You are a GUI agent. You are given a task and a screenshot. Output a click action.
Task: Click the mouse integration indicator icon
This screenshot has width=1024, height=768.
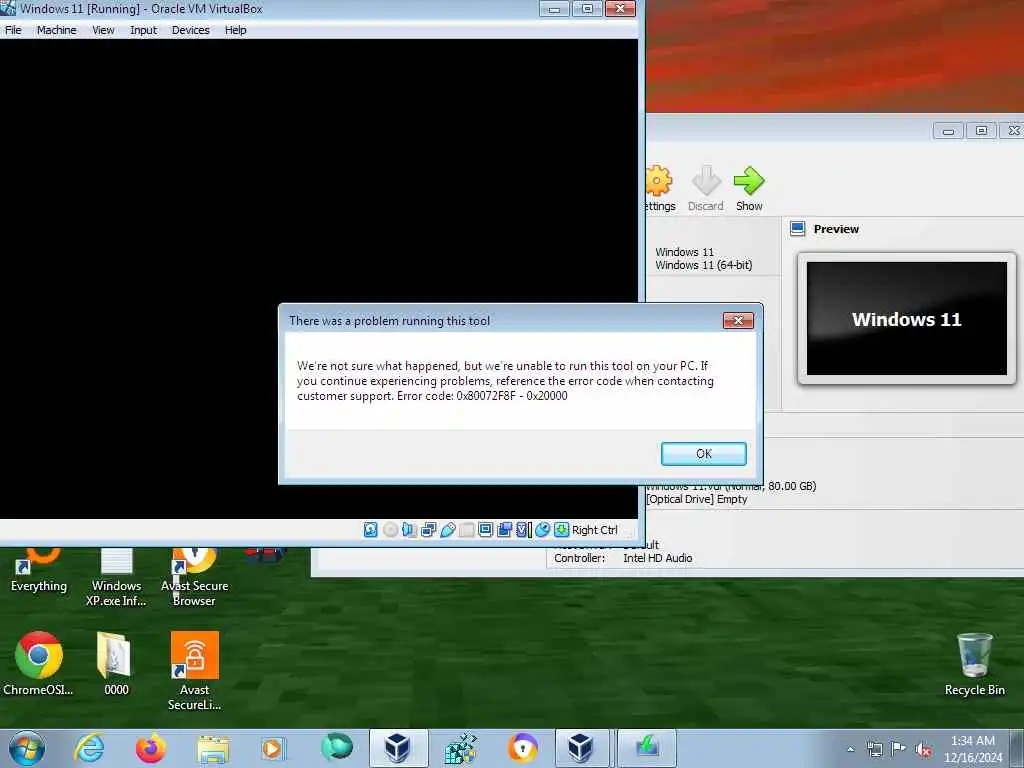pyautogui.click(x=543, y=530)
